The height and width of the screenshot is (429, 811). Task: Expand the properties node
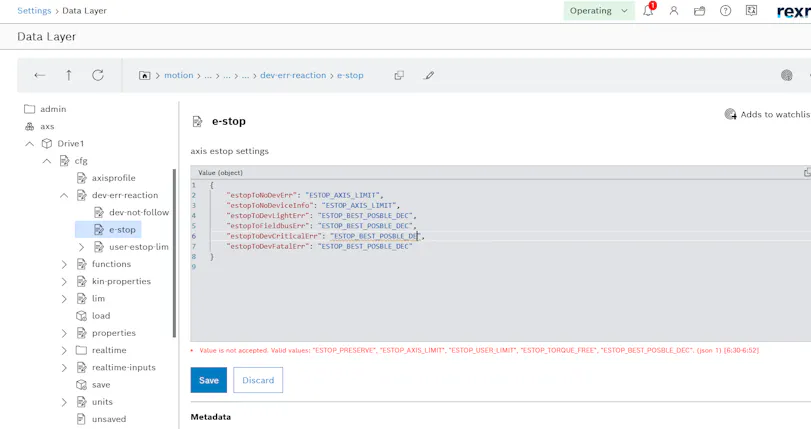coord(64,333)
